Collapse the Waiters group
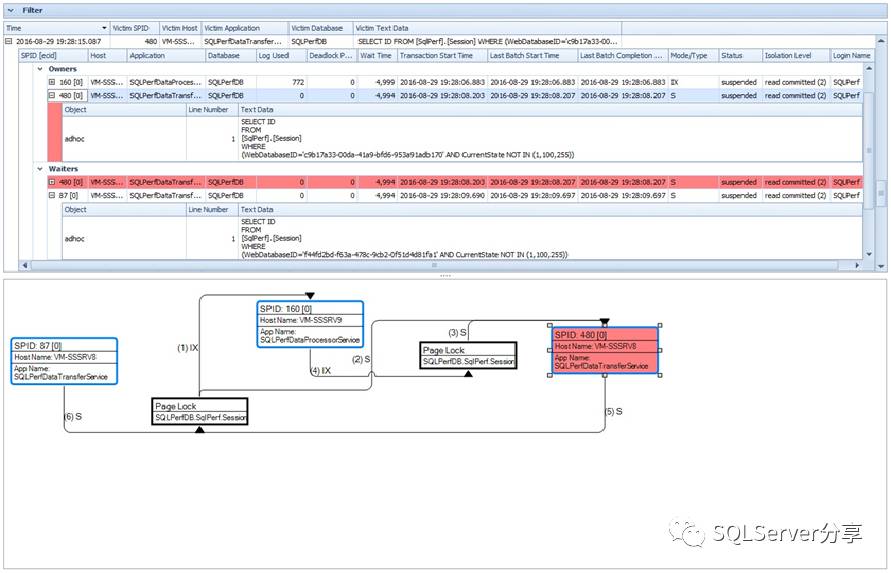The width and height of the screenshot is (891, 573). 40,169
